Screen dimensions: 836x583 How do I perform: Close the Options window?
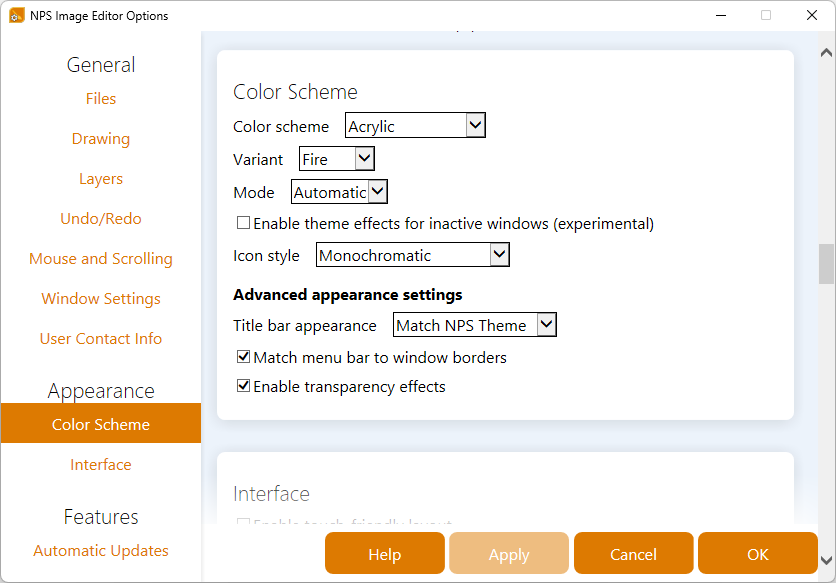tap(811, 15)
